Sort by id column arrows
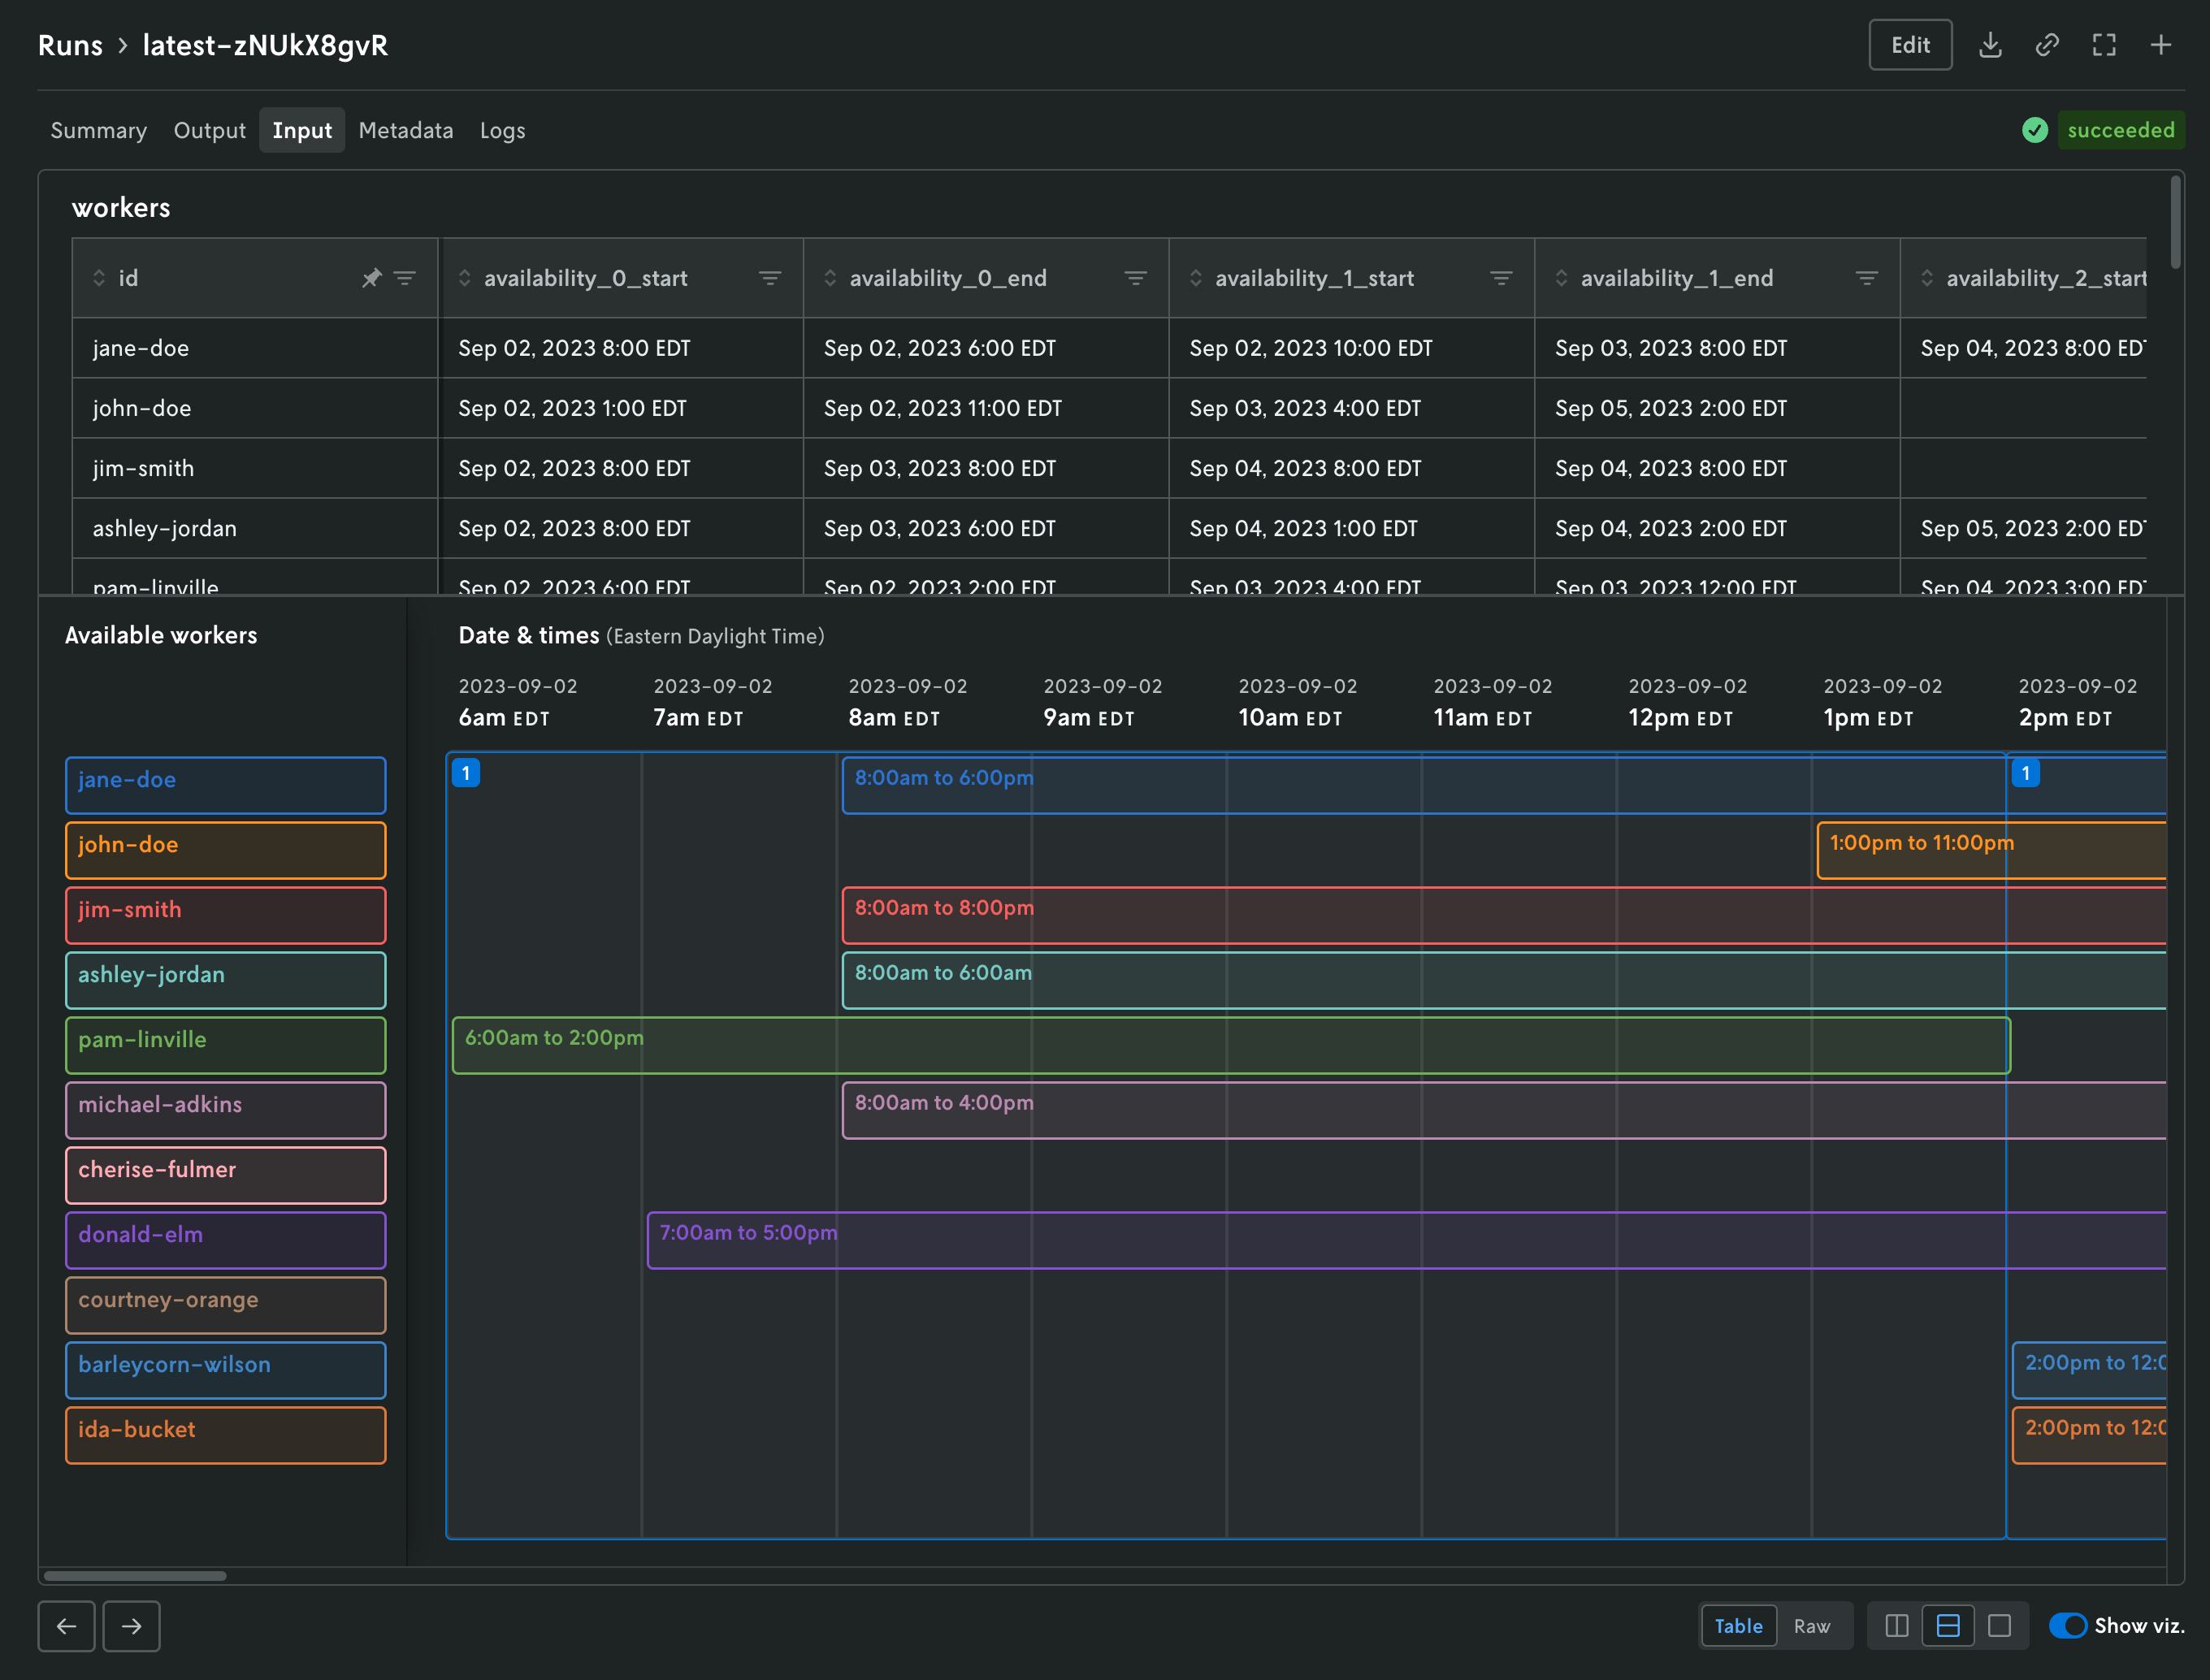 pyautogui.click(x=99, y=278)
